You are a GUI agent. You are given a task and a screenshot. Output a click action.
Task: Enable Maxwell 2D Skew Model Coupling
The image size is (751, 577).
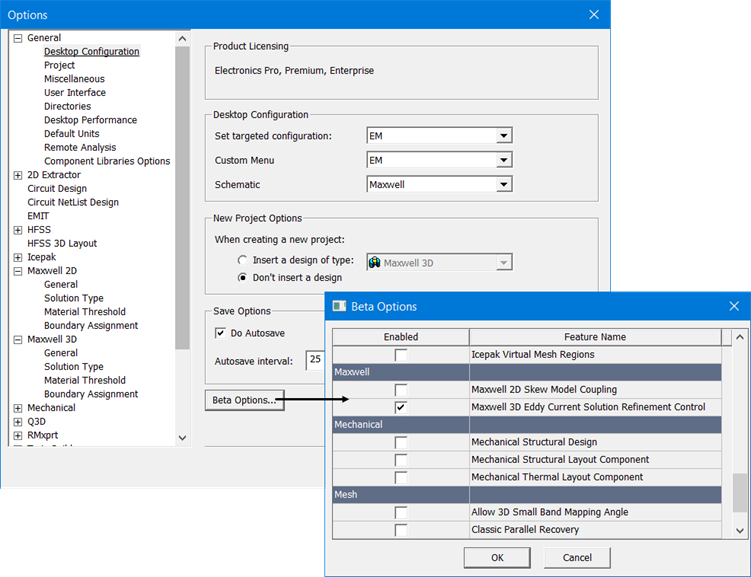[x=401, y=390]
